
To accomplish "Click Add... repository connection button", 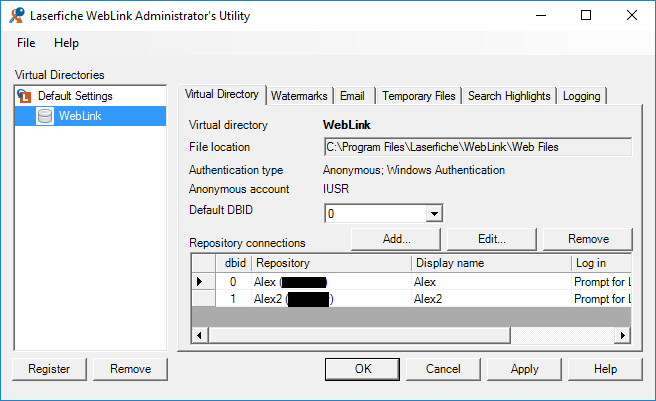I will click(396, 239).
